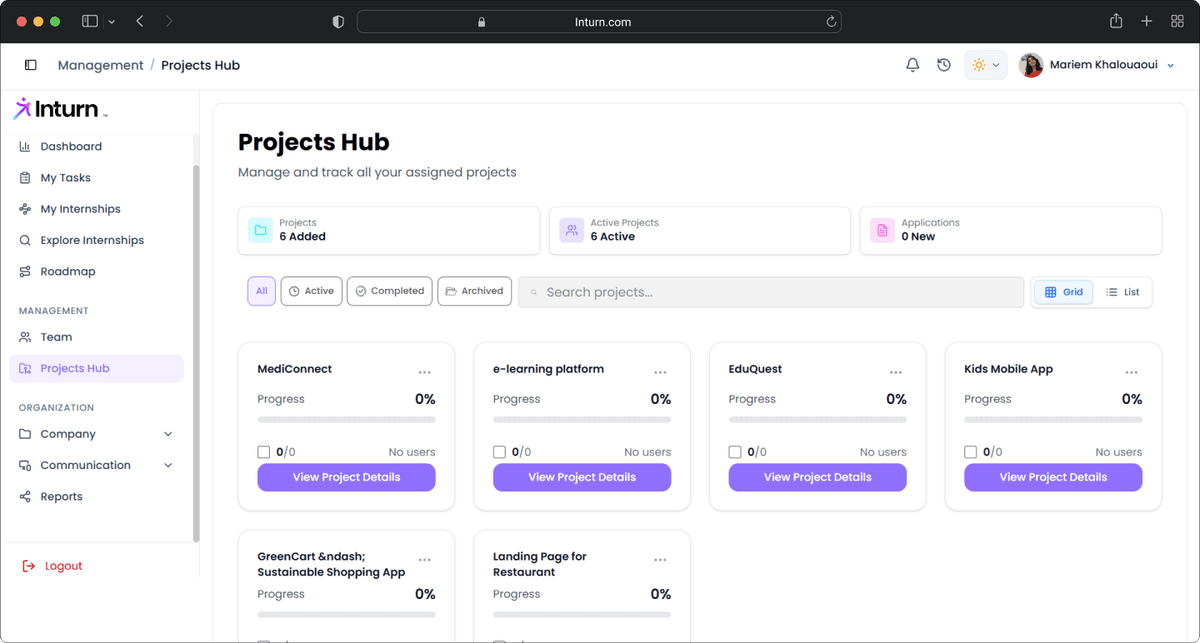Image resolution: width=1200 pixels, height=643 pixels.
Task: Open EduQuest three-dot options menu
Action: pos(896,372)
